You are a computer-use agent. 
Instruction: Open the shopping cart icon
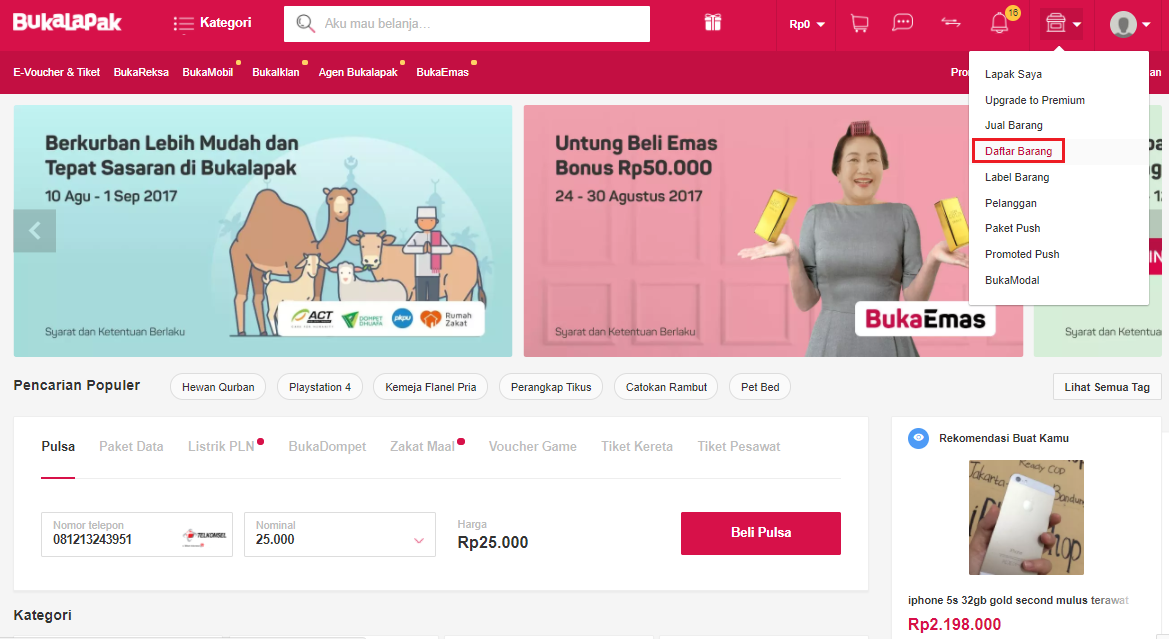point(860,23)
